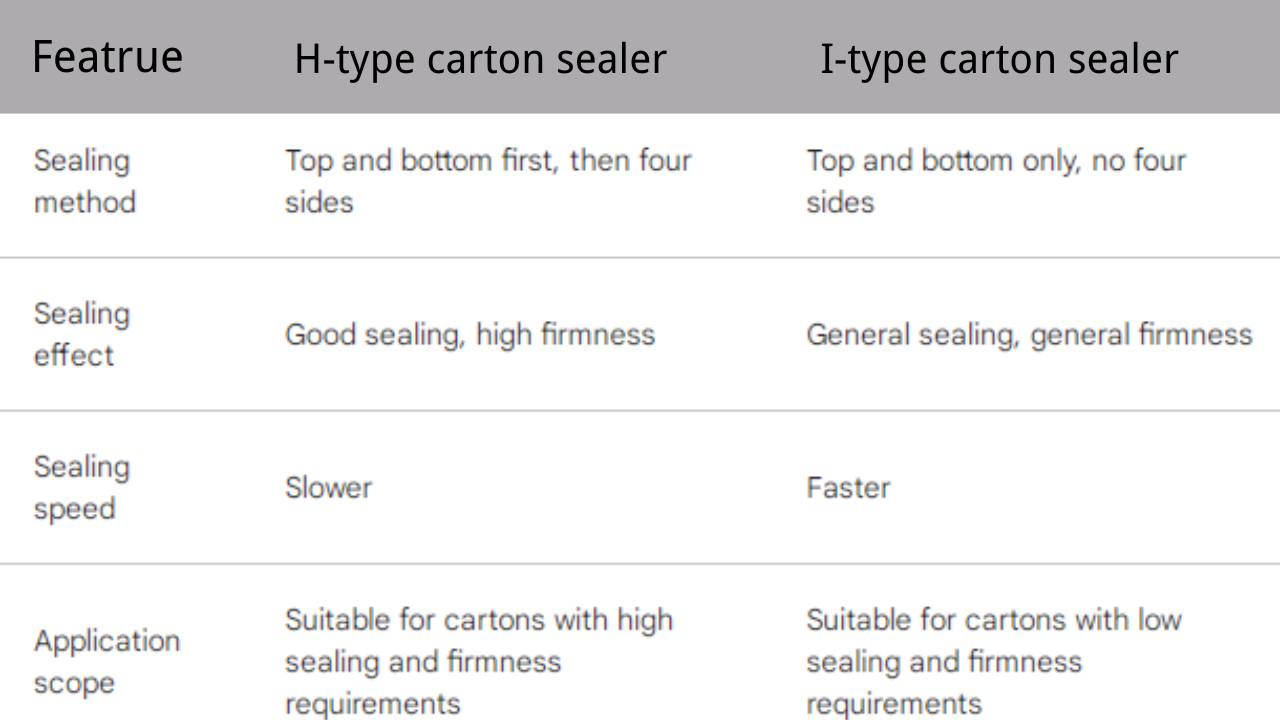The image size is (1280, 720).
Task: Select the "Sealing speed" row label
Action: (82, 487)
